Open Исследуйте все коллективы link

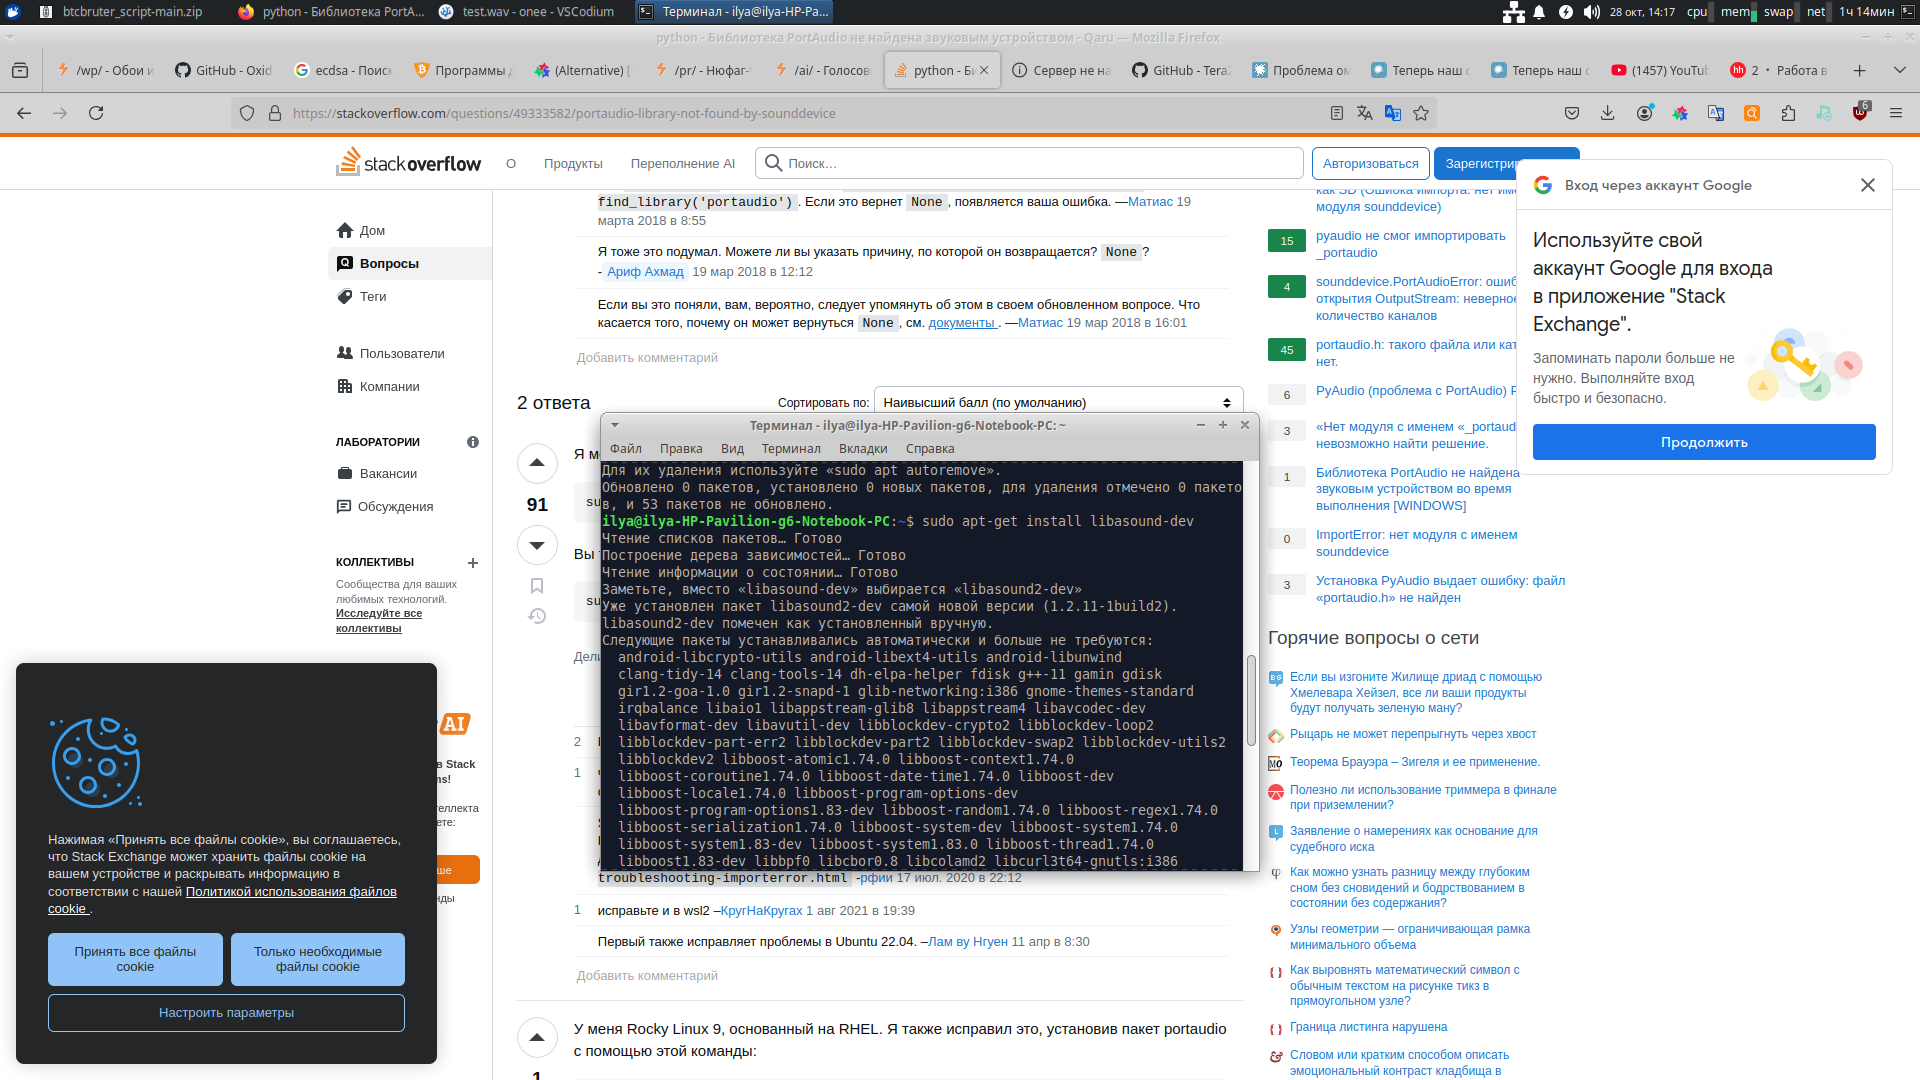click(x=379, y=620)
